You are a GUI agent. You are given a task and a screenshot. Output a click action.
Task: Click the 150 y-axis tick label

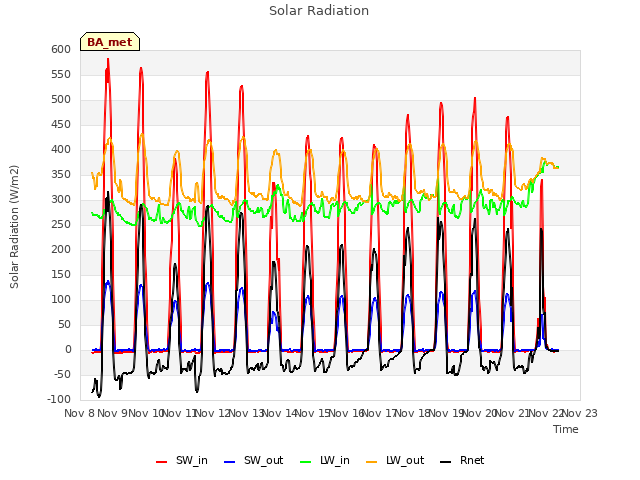(61, 275)
